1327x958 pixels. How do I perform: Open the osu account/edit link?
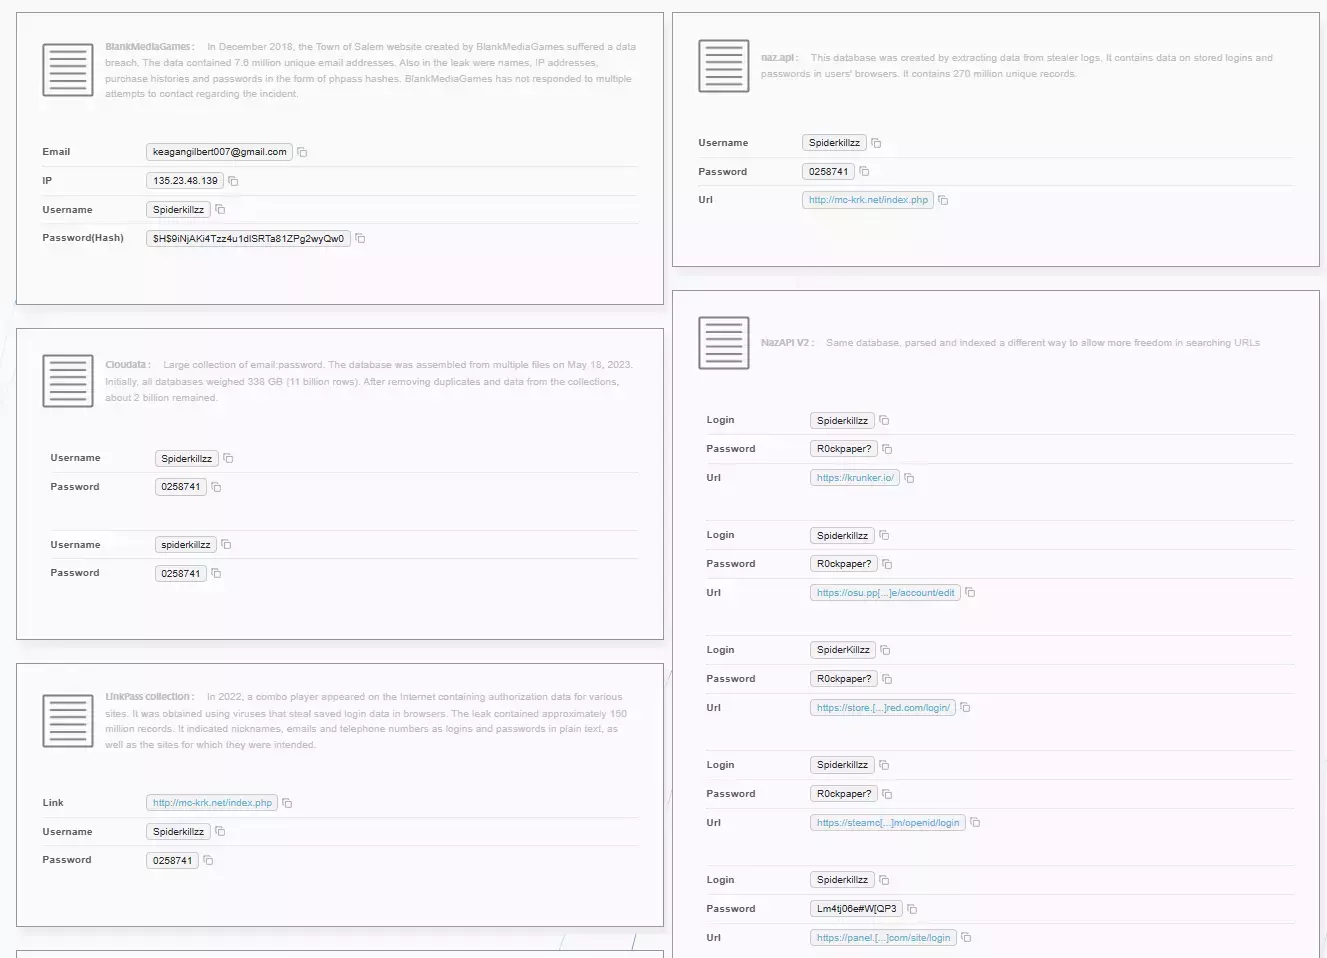(885, 593)
